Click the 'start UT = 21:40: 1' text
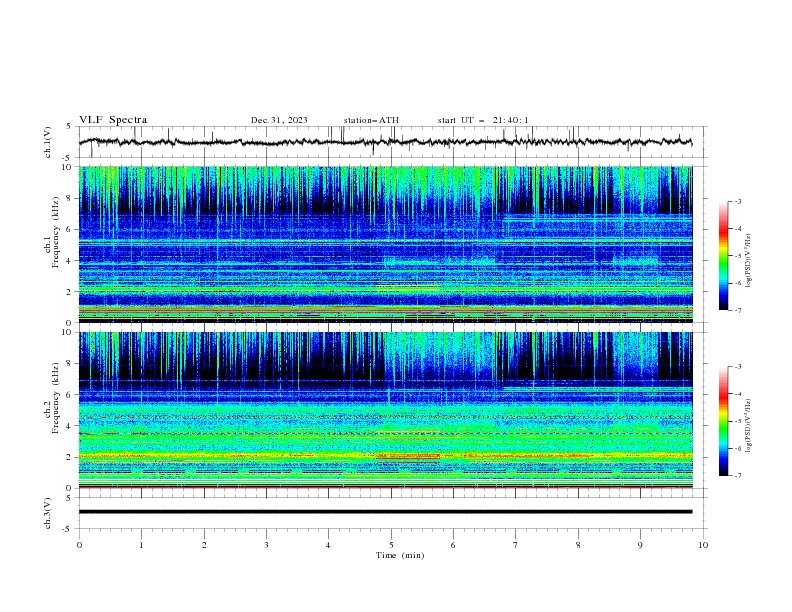 click(x=483, y=120)
